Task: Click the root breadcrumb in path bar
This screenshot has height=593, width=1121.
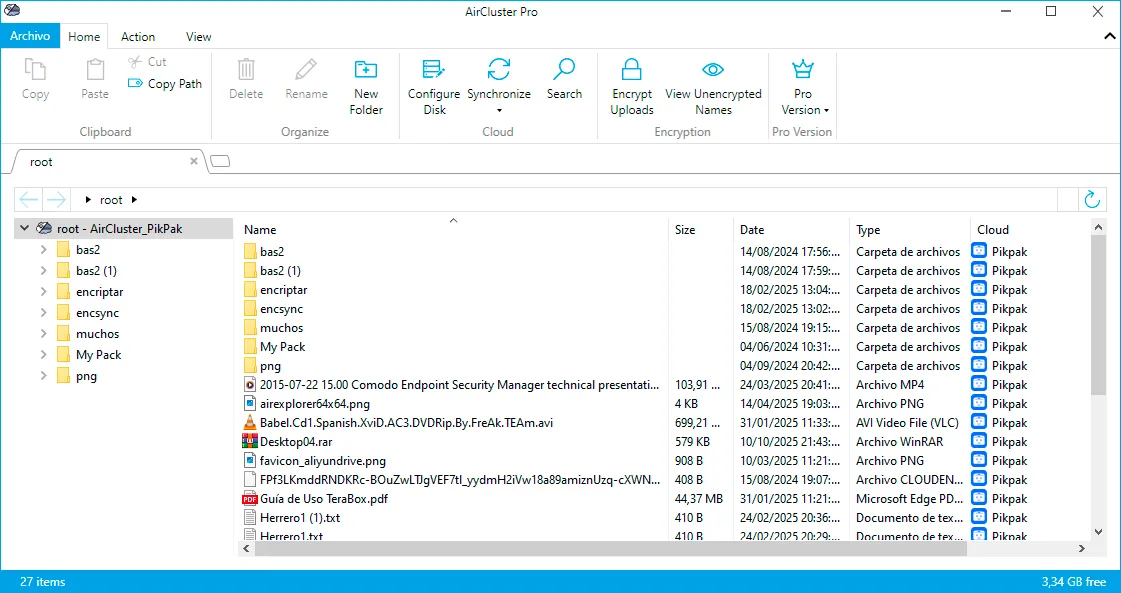Action: [x=111, y=200]
